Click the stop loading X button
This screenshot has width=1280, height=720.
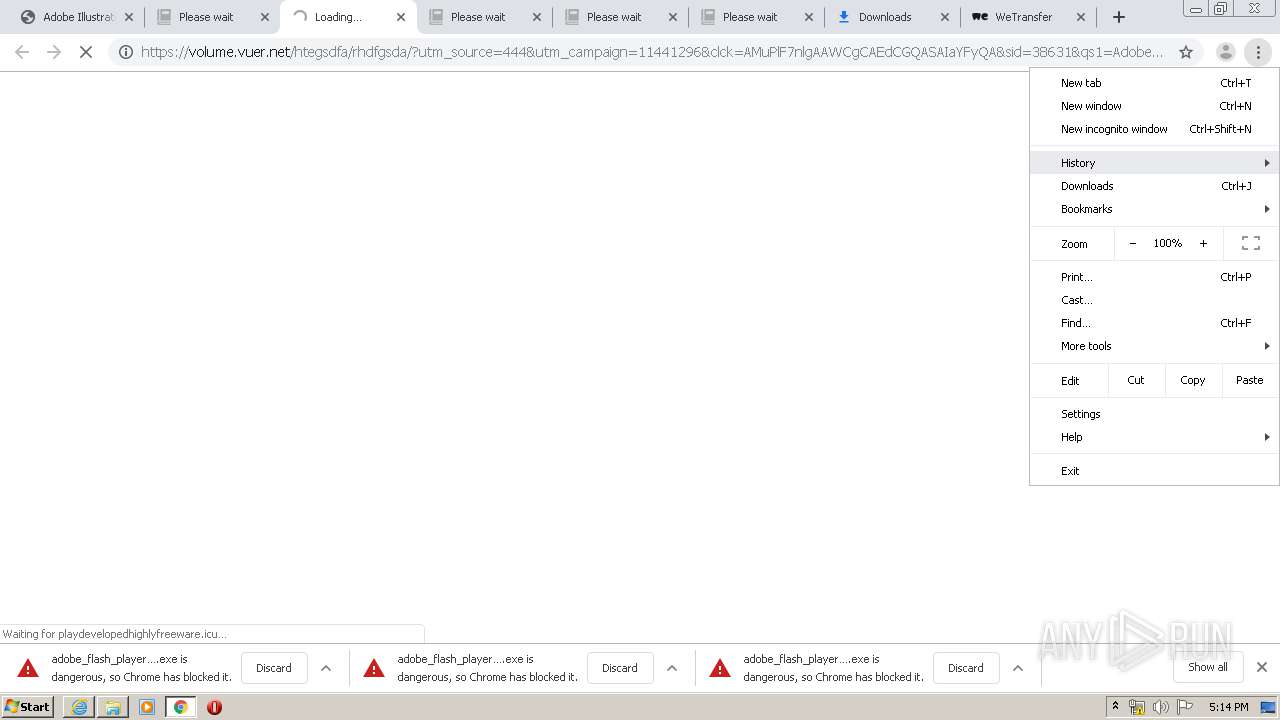(x=86, y=52)
